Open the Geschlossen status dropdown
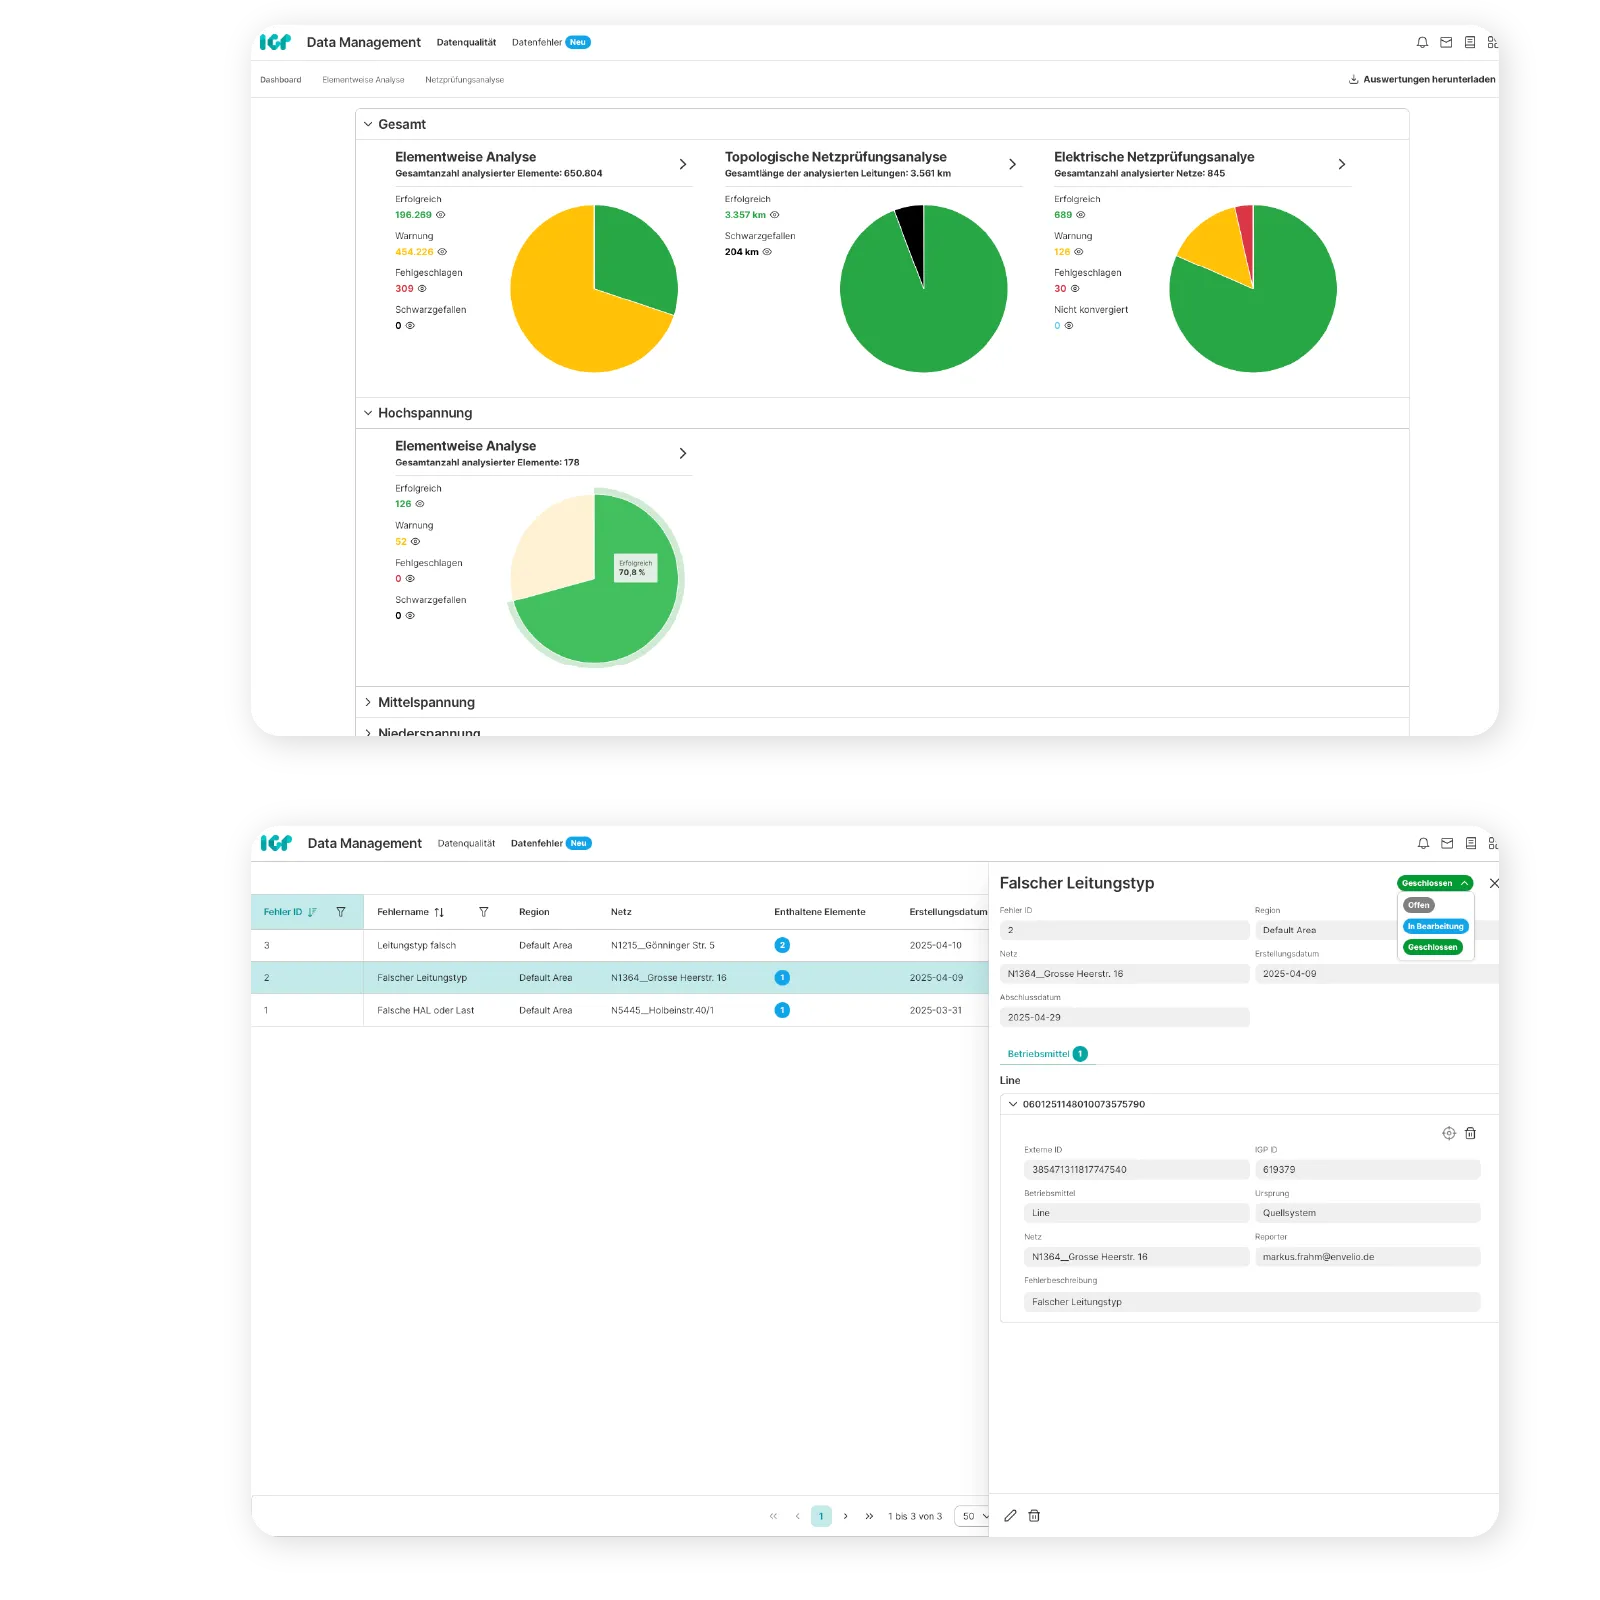Viewport: 1600px width, 1600px height. [x=1434, y=883]
